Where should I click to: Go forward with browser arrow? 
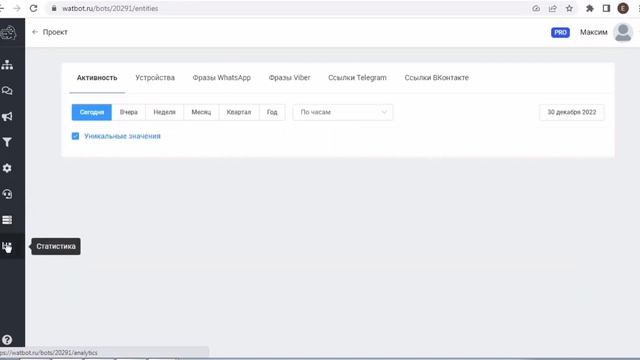(17, 8)
